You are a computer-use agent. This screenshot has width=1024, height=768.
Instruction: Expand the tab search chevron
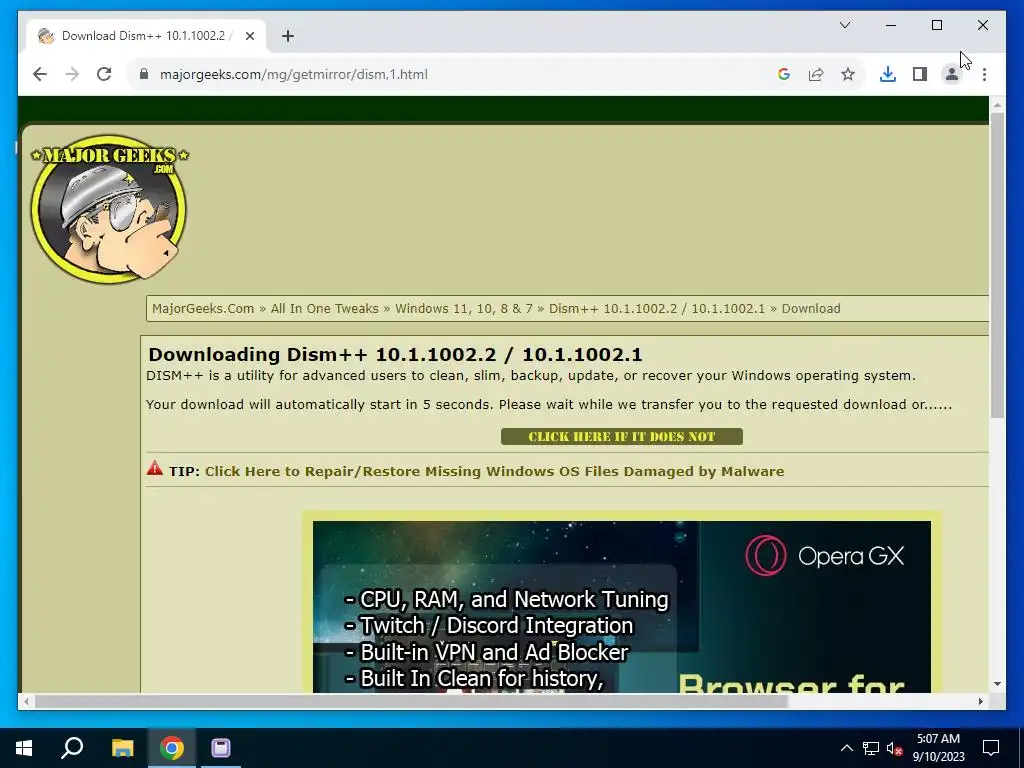[844, 25]
